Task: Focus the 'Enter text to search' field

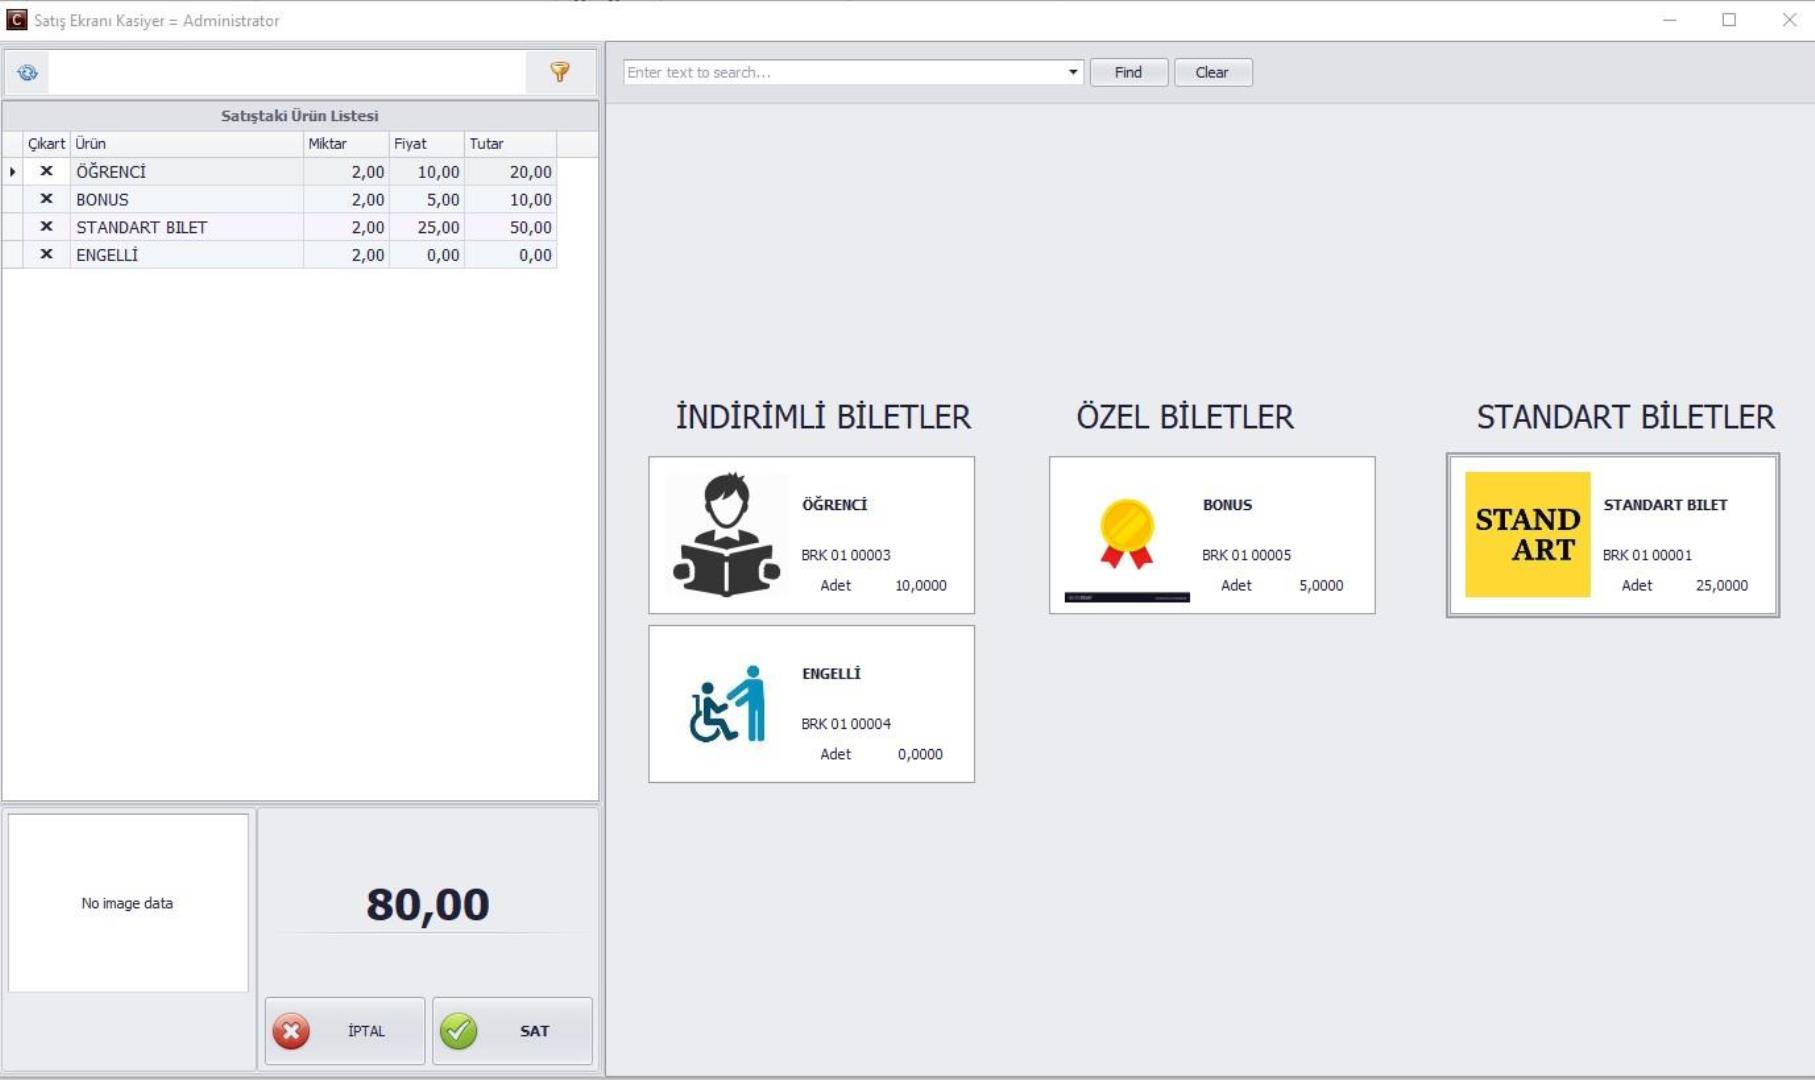Action: coord(843,72)
